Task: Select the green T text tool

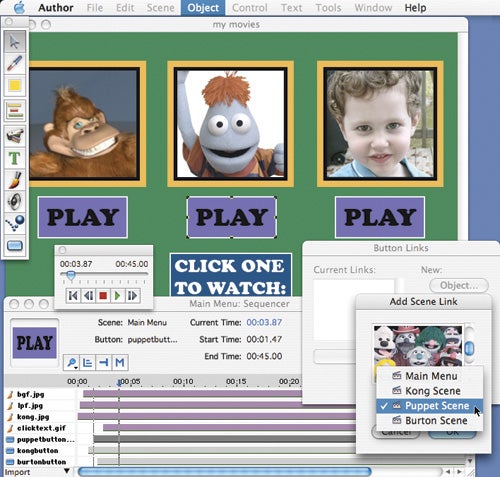Action: tap(15, 158)
